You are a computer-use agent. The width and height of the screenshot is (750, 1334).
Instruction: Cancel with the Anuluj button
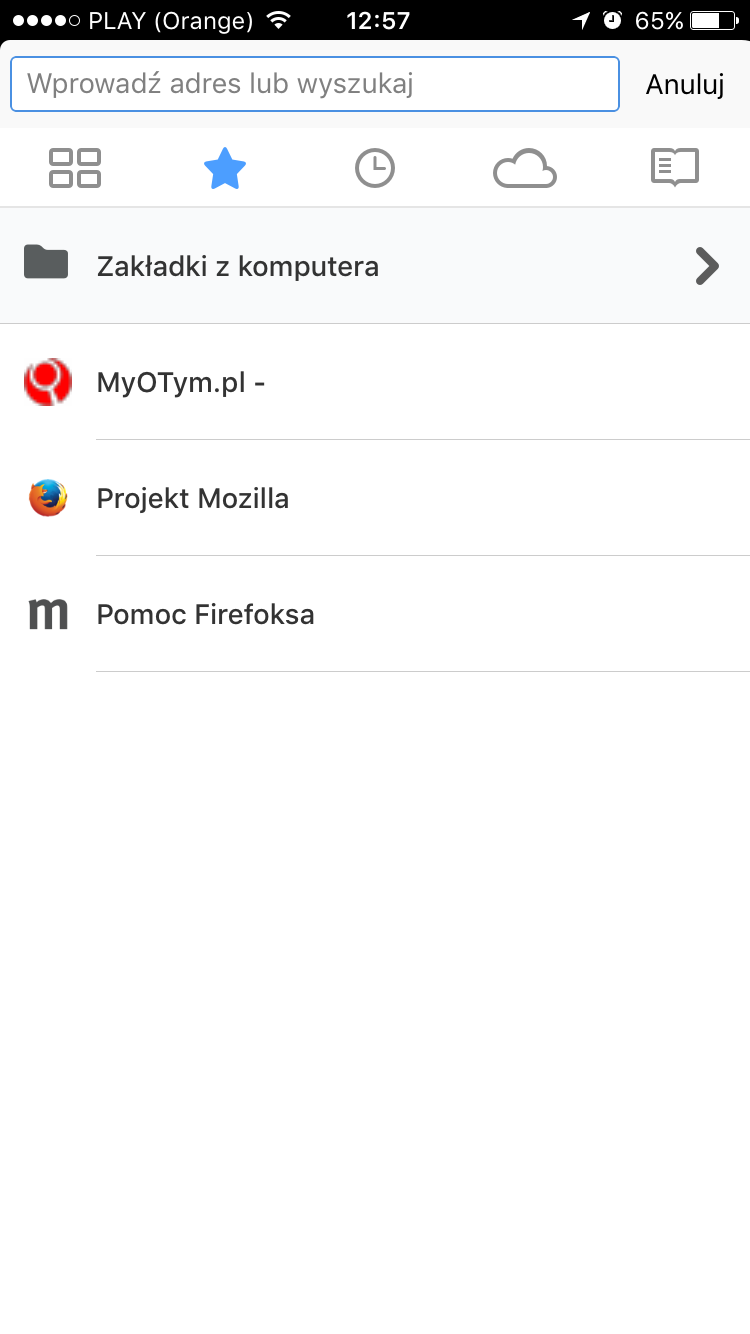(x=685, y=85)
